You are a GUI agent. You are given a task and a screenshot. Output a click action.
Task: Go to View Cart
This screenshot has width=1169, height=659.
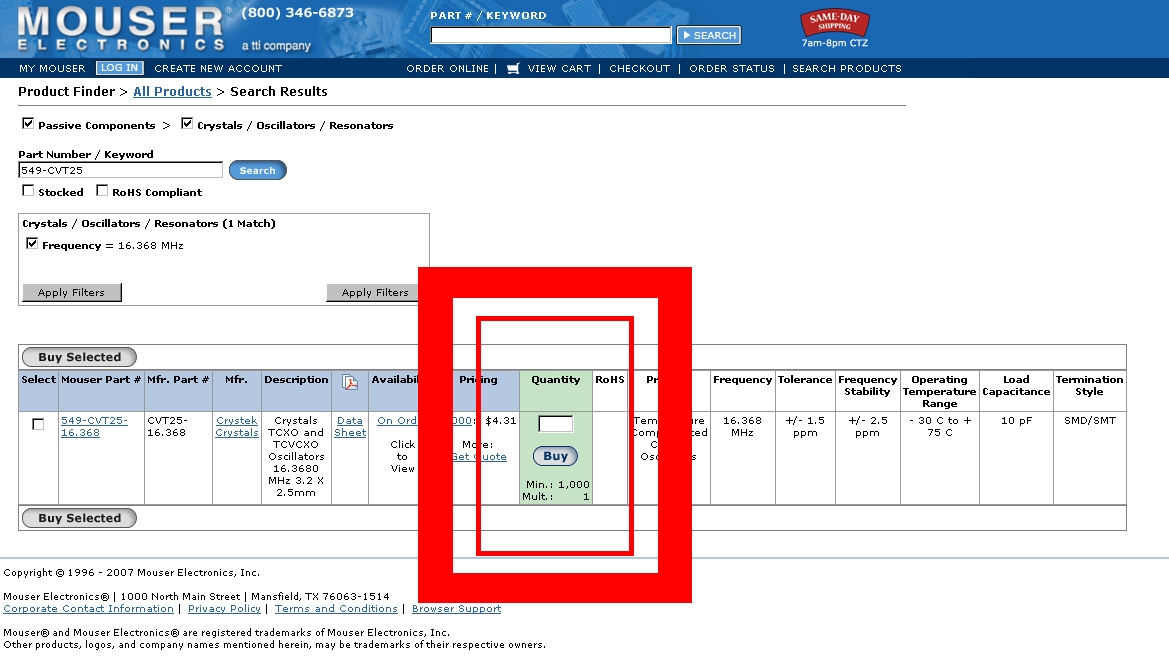pos(559,69)
